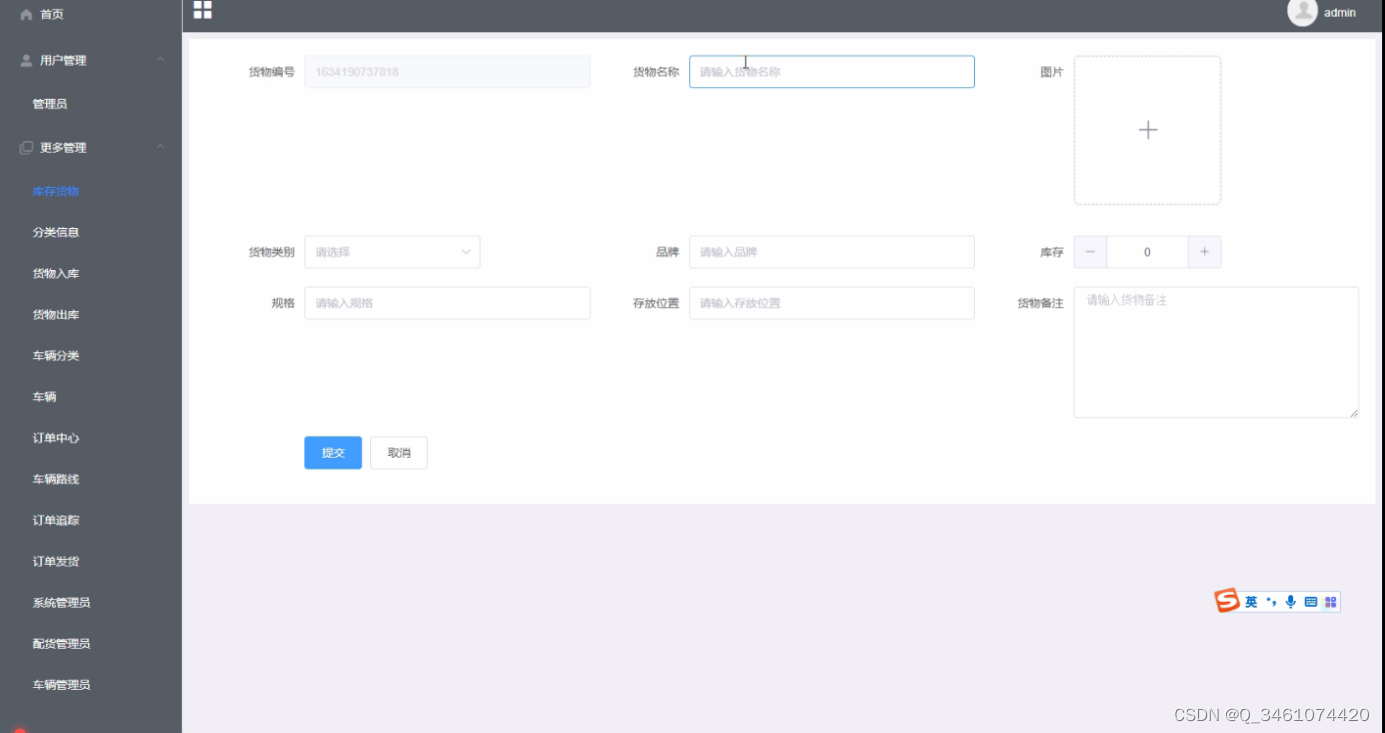This screenshot has width=1385, height=733.
Task: Toggle the 英 language mode indicator
Action: click(1251, 602)
